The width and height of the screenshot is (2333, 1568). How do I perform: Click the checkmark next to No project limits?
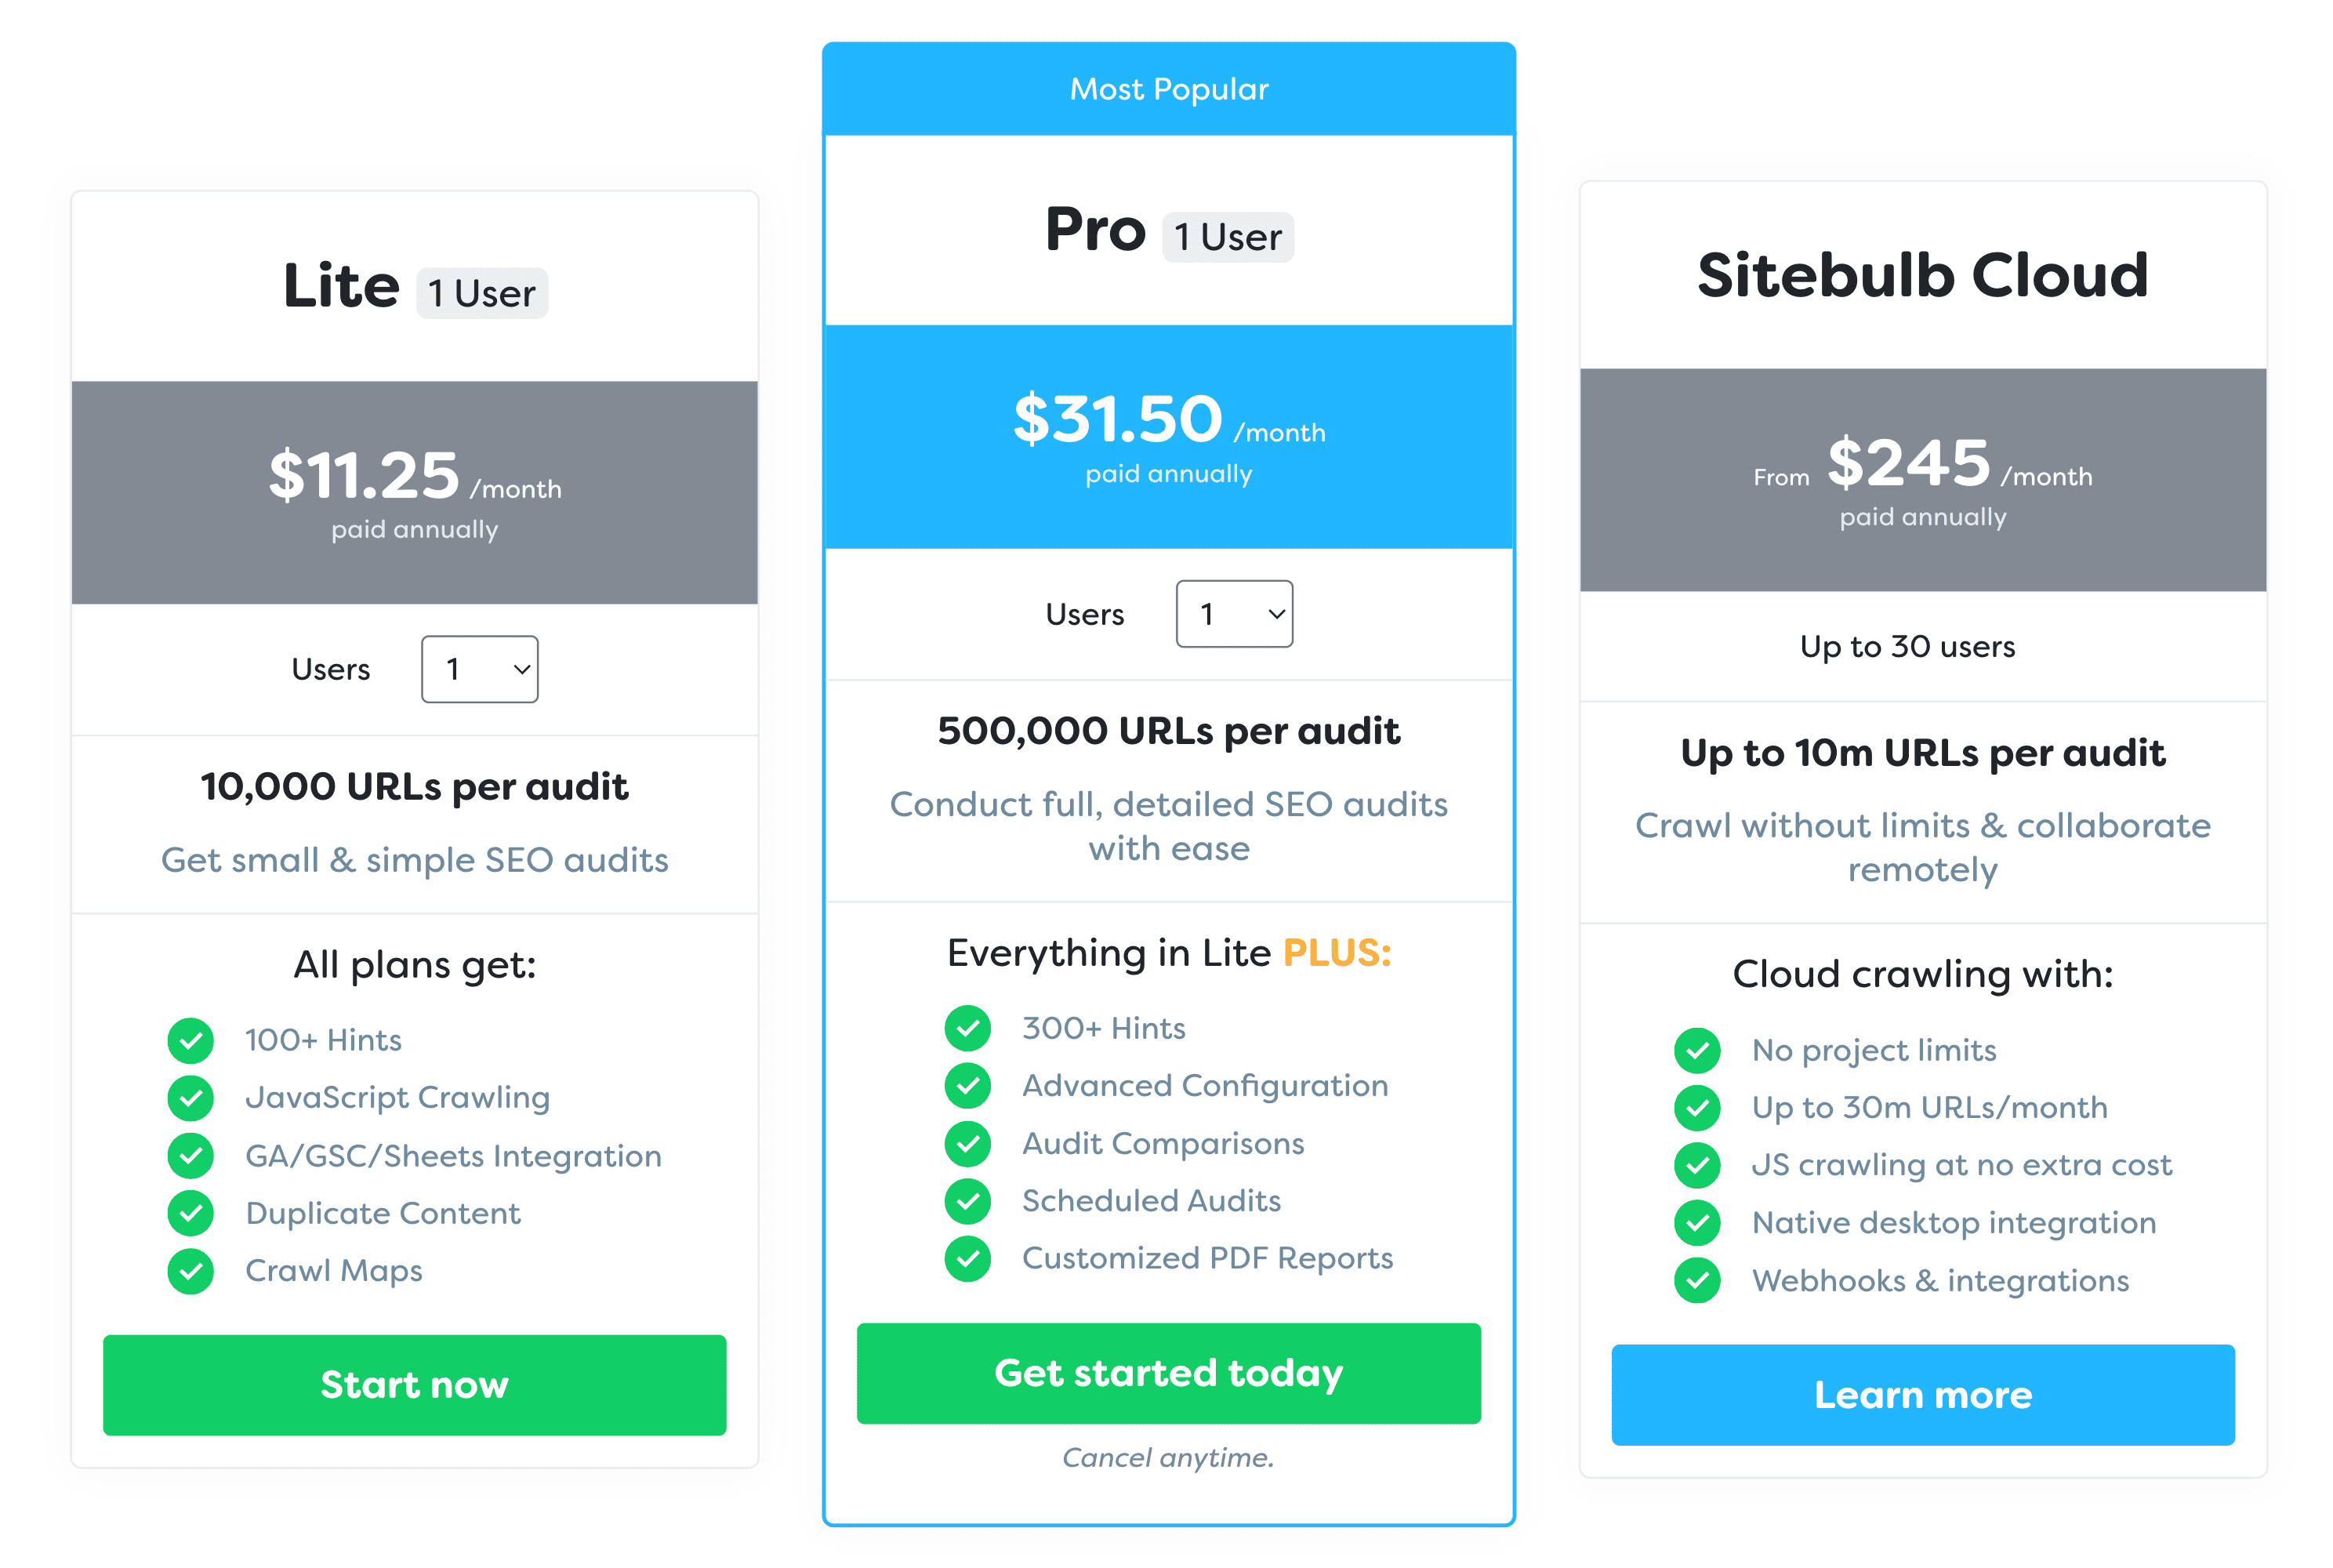point(1697,1050)
